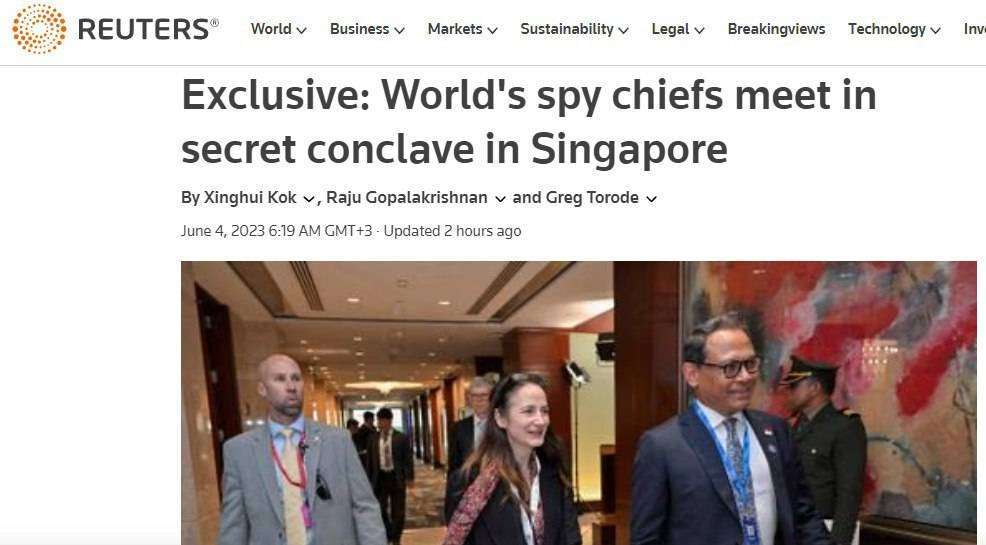Expand the chevron beside Business
This screenshot has width=986, height=545.
tap(399, 30)
